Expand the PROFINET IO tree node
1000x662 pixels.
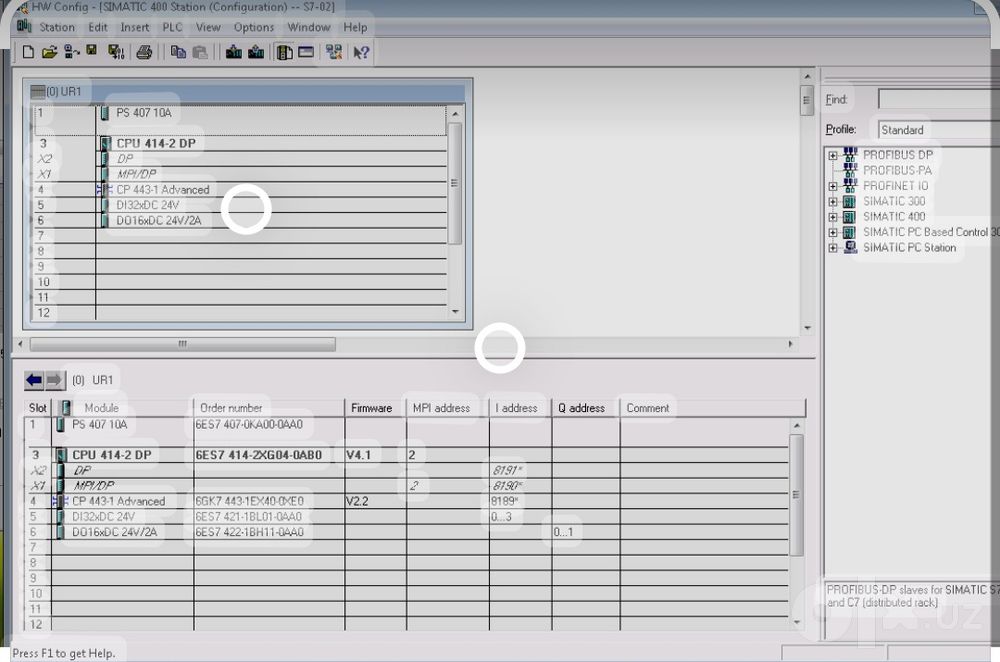833,186
